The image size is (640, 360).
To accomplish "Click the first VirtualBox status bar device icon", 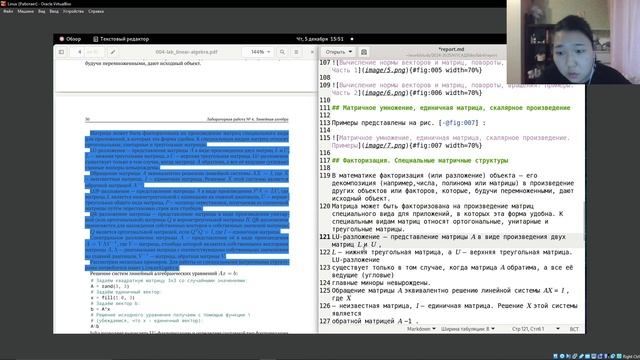I will 556,356.
